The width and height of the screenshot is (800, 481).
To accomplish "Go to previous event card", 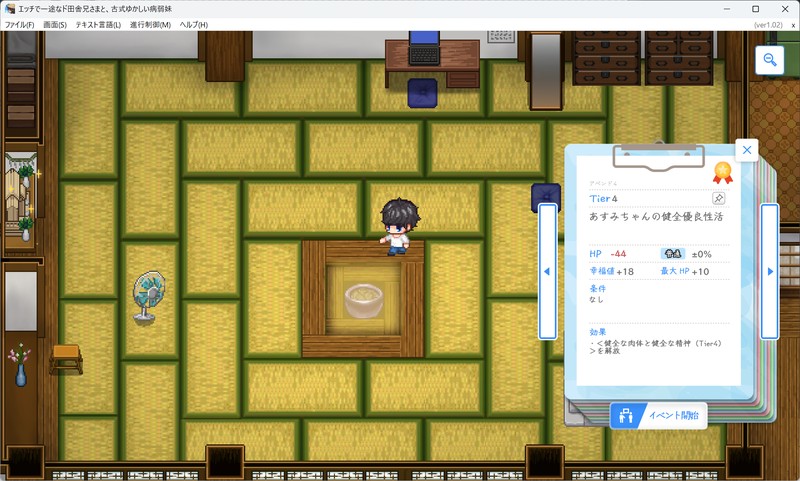I will 547,271.
